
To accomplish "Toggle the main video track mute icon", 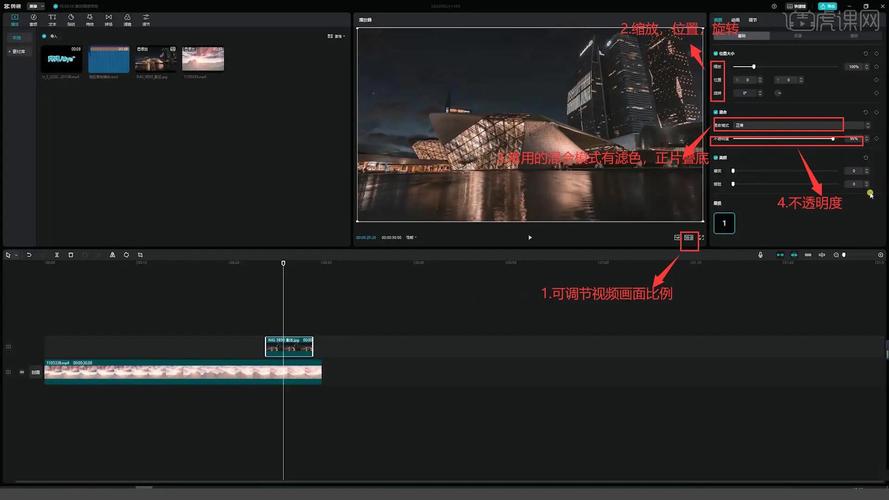I will click(x=22, y=372).
